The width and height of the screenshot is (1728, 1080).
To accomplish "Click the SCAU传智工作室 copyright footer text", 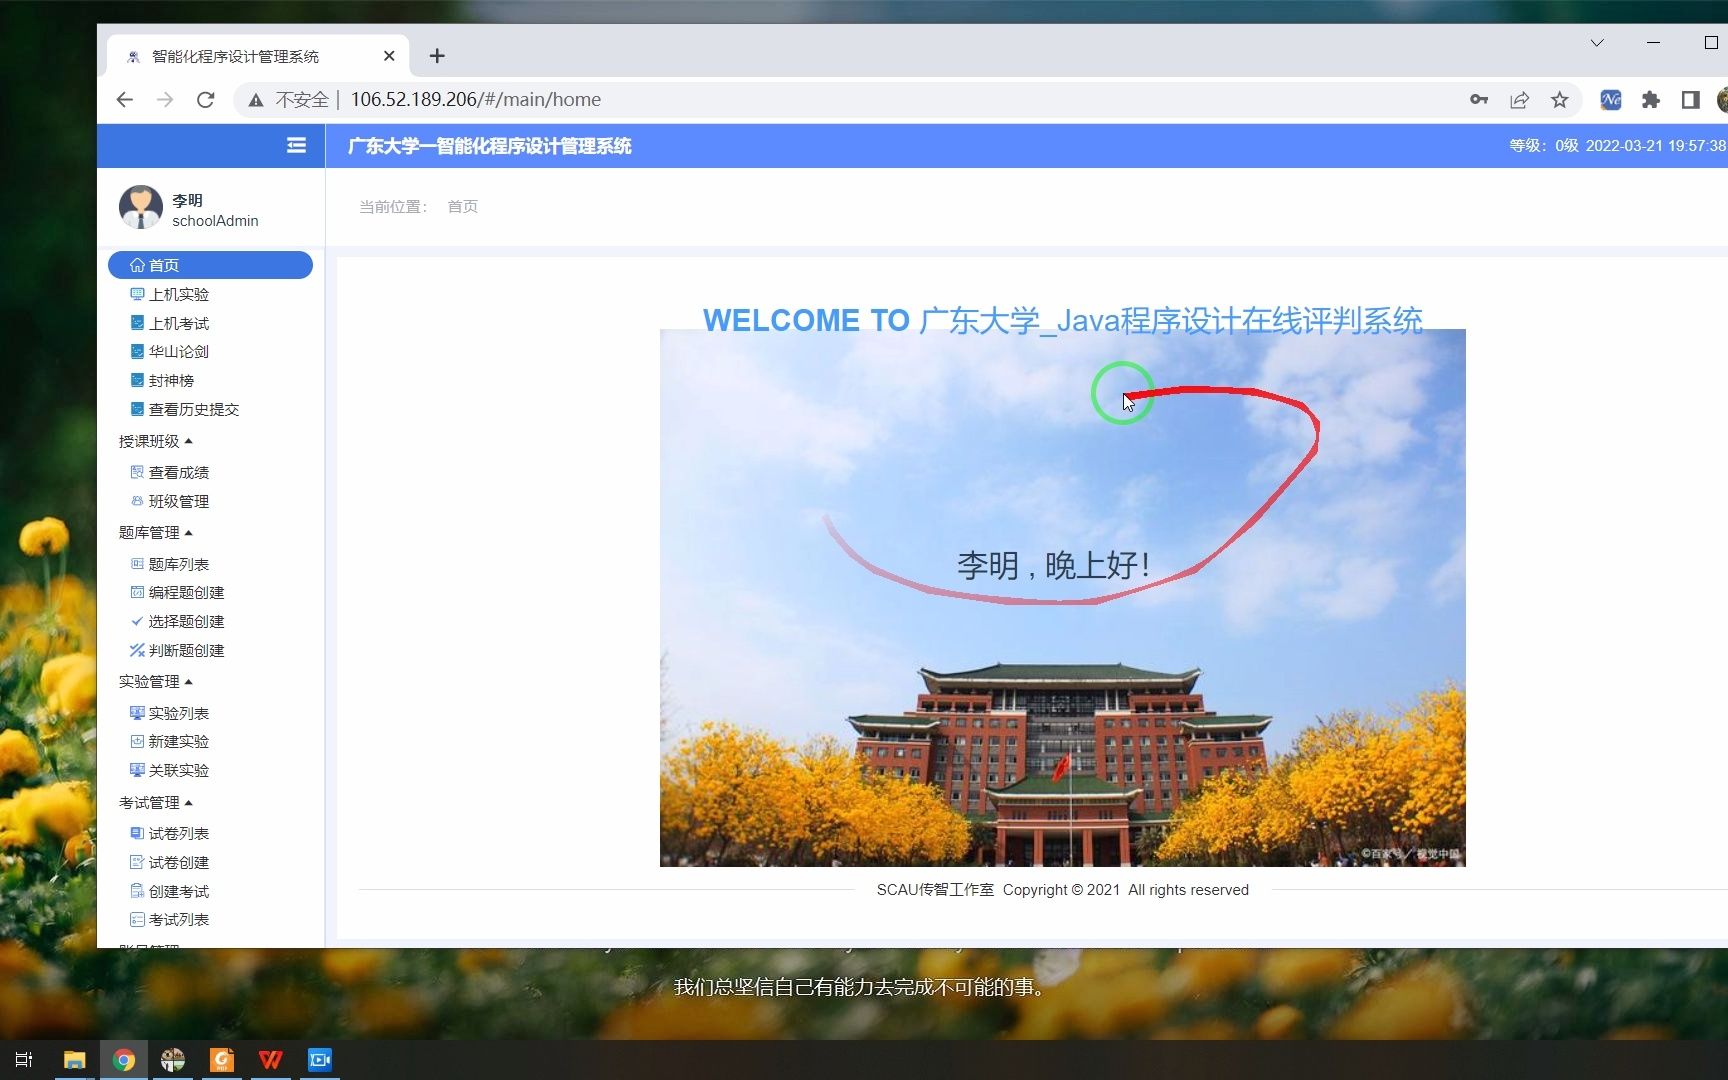I will pos(1062,890).
